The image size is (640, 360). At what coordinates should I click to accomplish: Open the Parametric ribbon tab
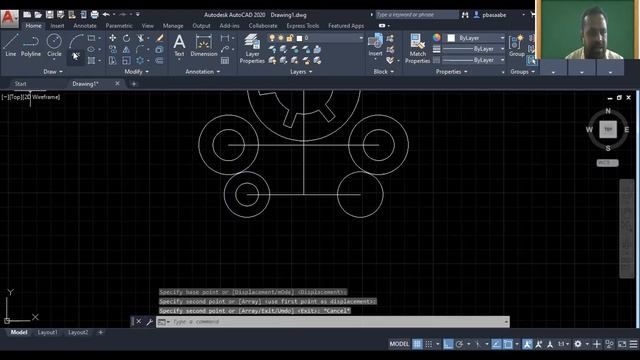(x=119, y=26)
